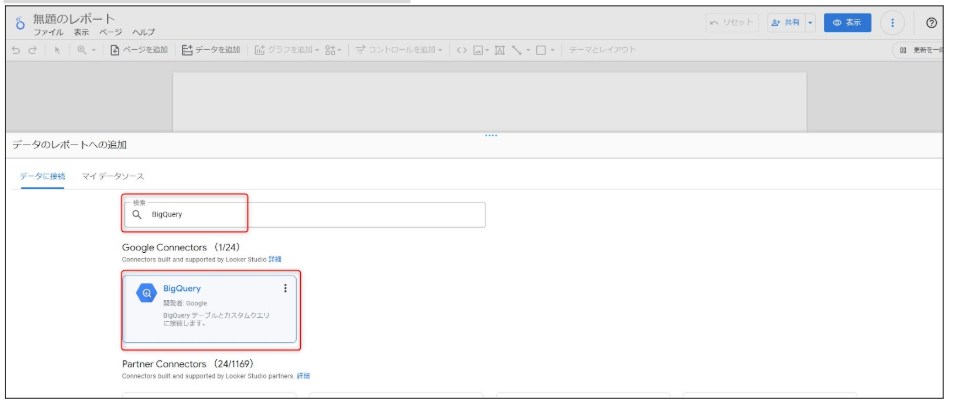Click the Google Connectors (1/24) heading

181,248
